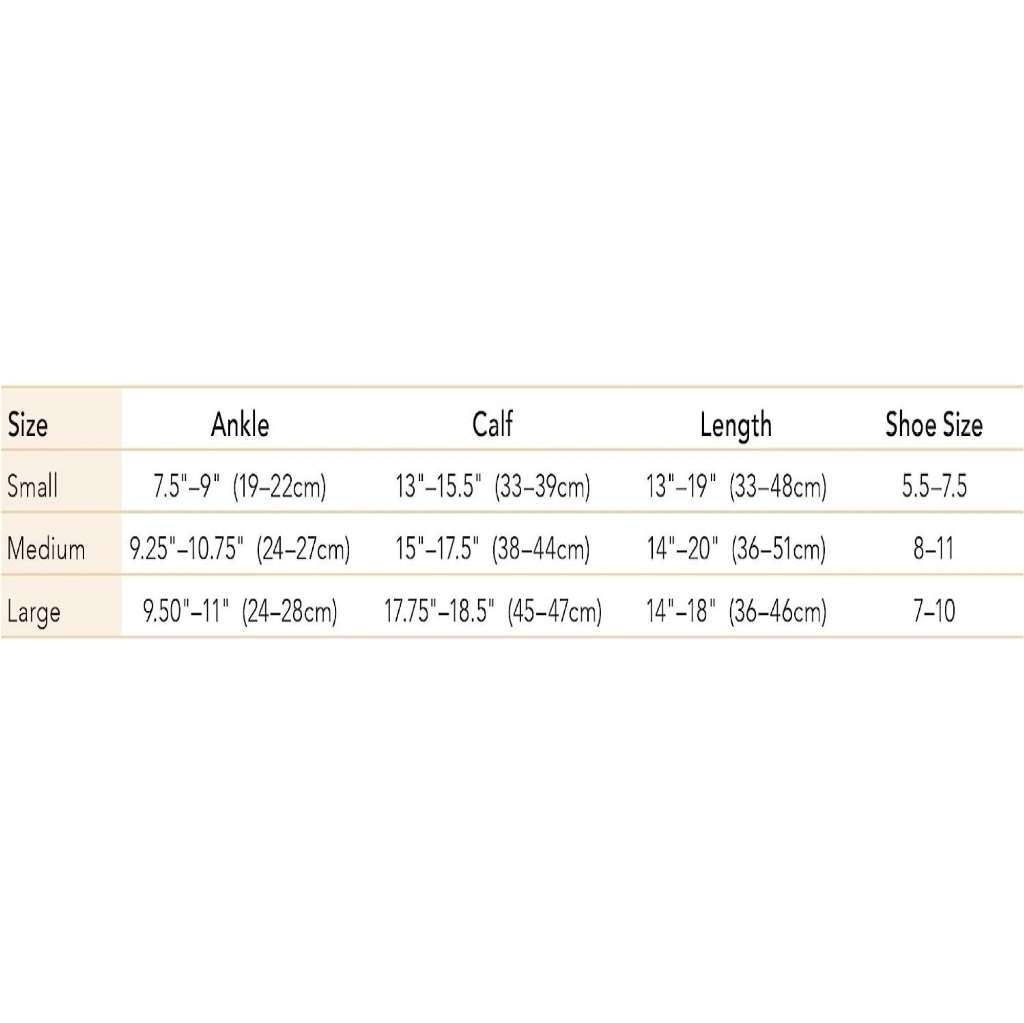This screenshot has height=1023, width=1024.
Task: Click Small shoe size 5.5–7.5
Action: pyautogui.click(x=933, y=487)
